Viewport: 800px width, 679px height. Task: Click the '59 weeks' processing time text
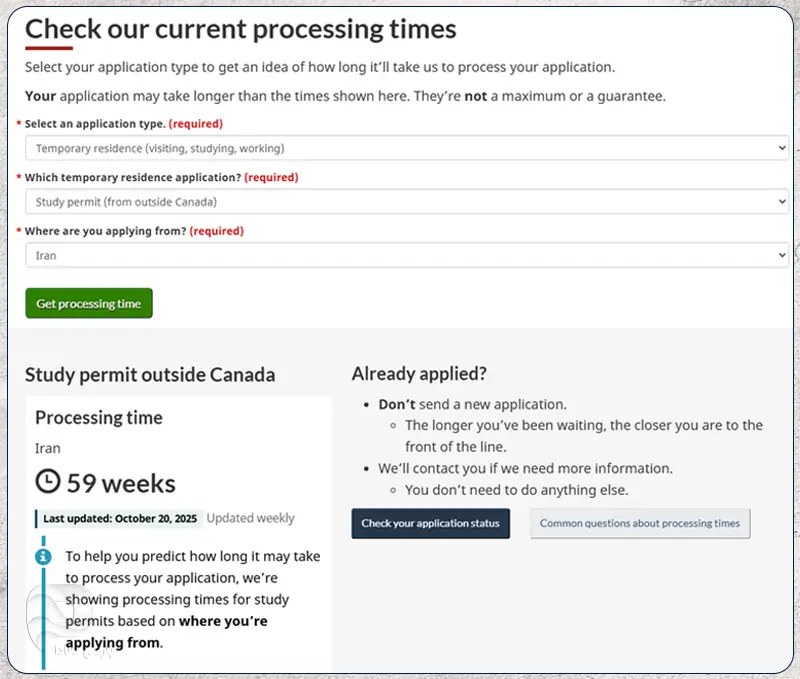coord(121,484)
